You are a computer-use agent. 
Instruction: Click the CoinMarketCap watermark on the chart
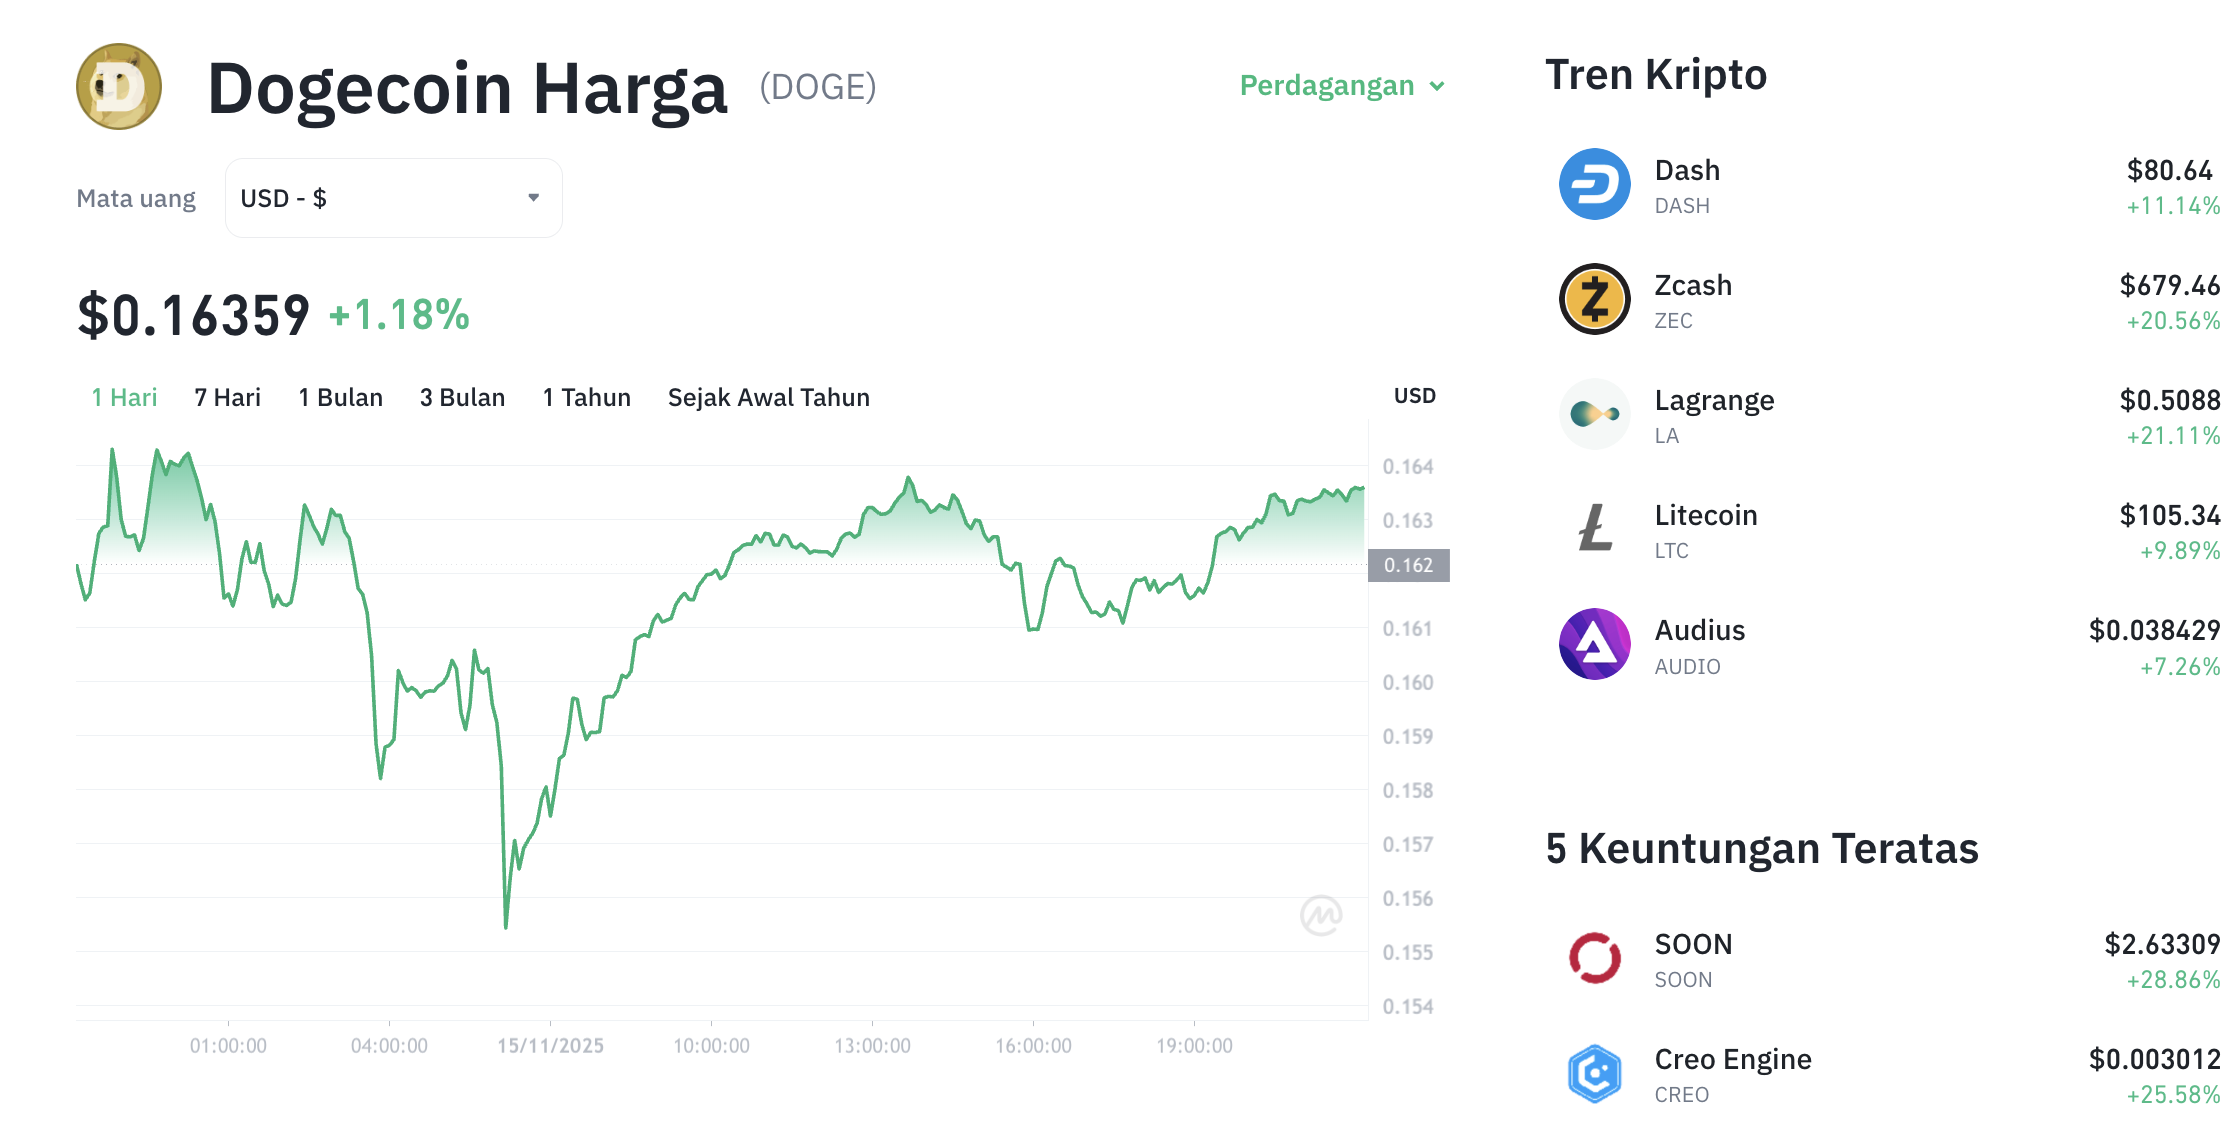(x=1322, y=916)
